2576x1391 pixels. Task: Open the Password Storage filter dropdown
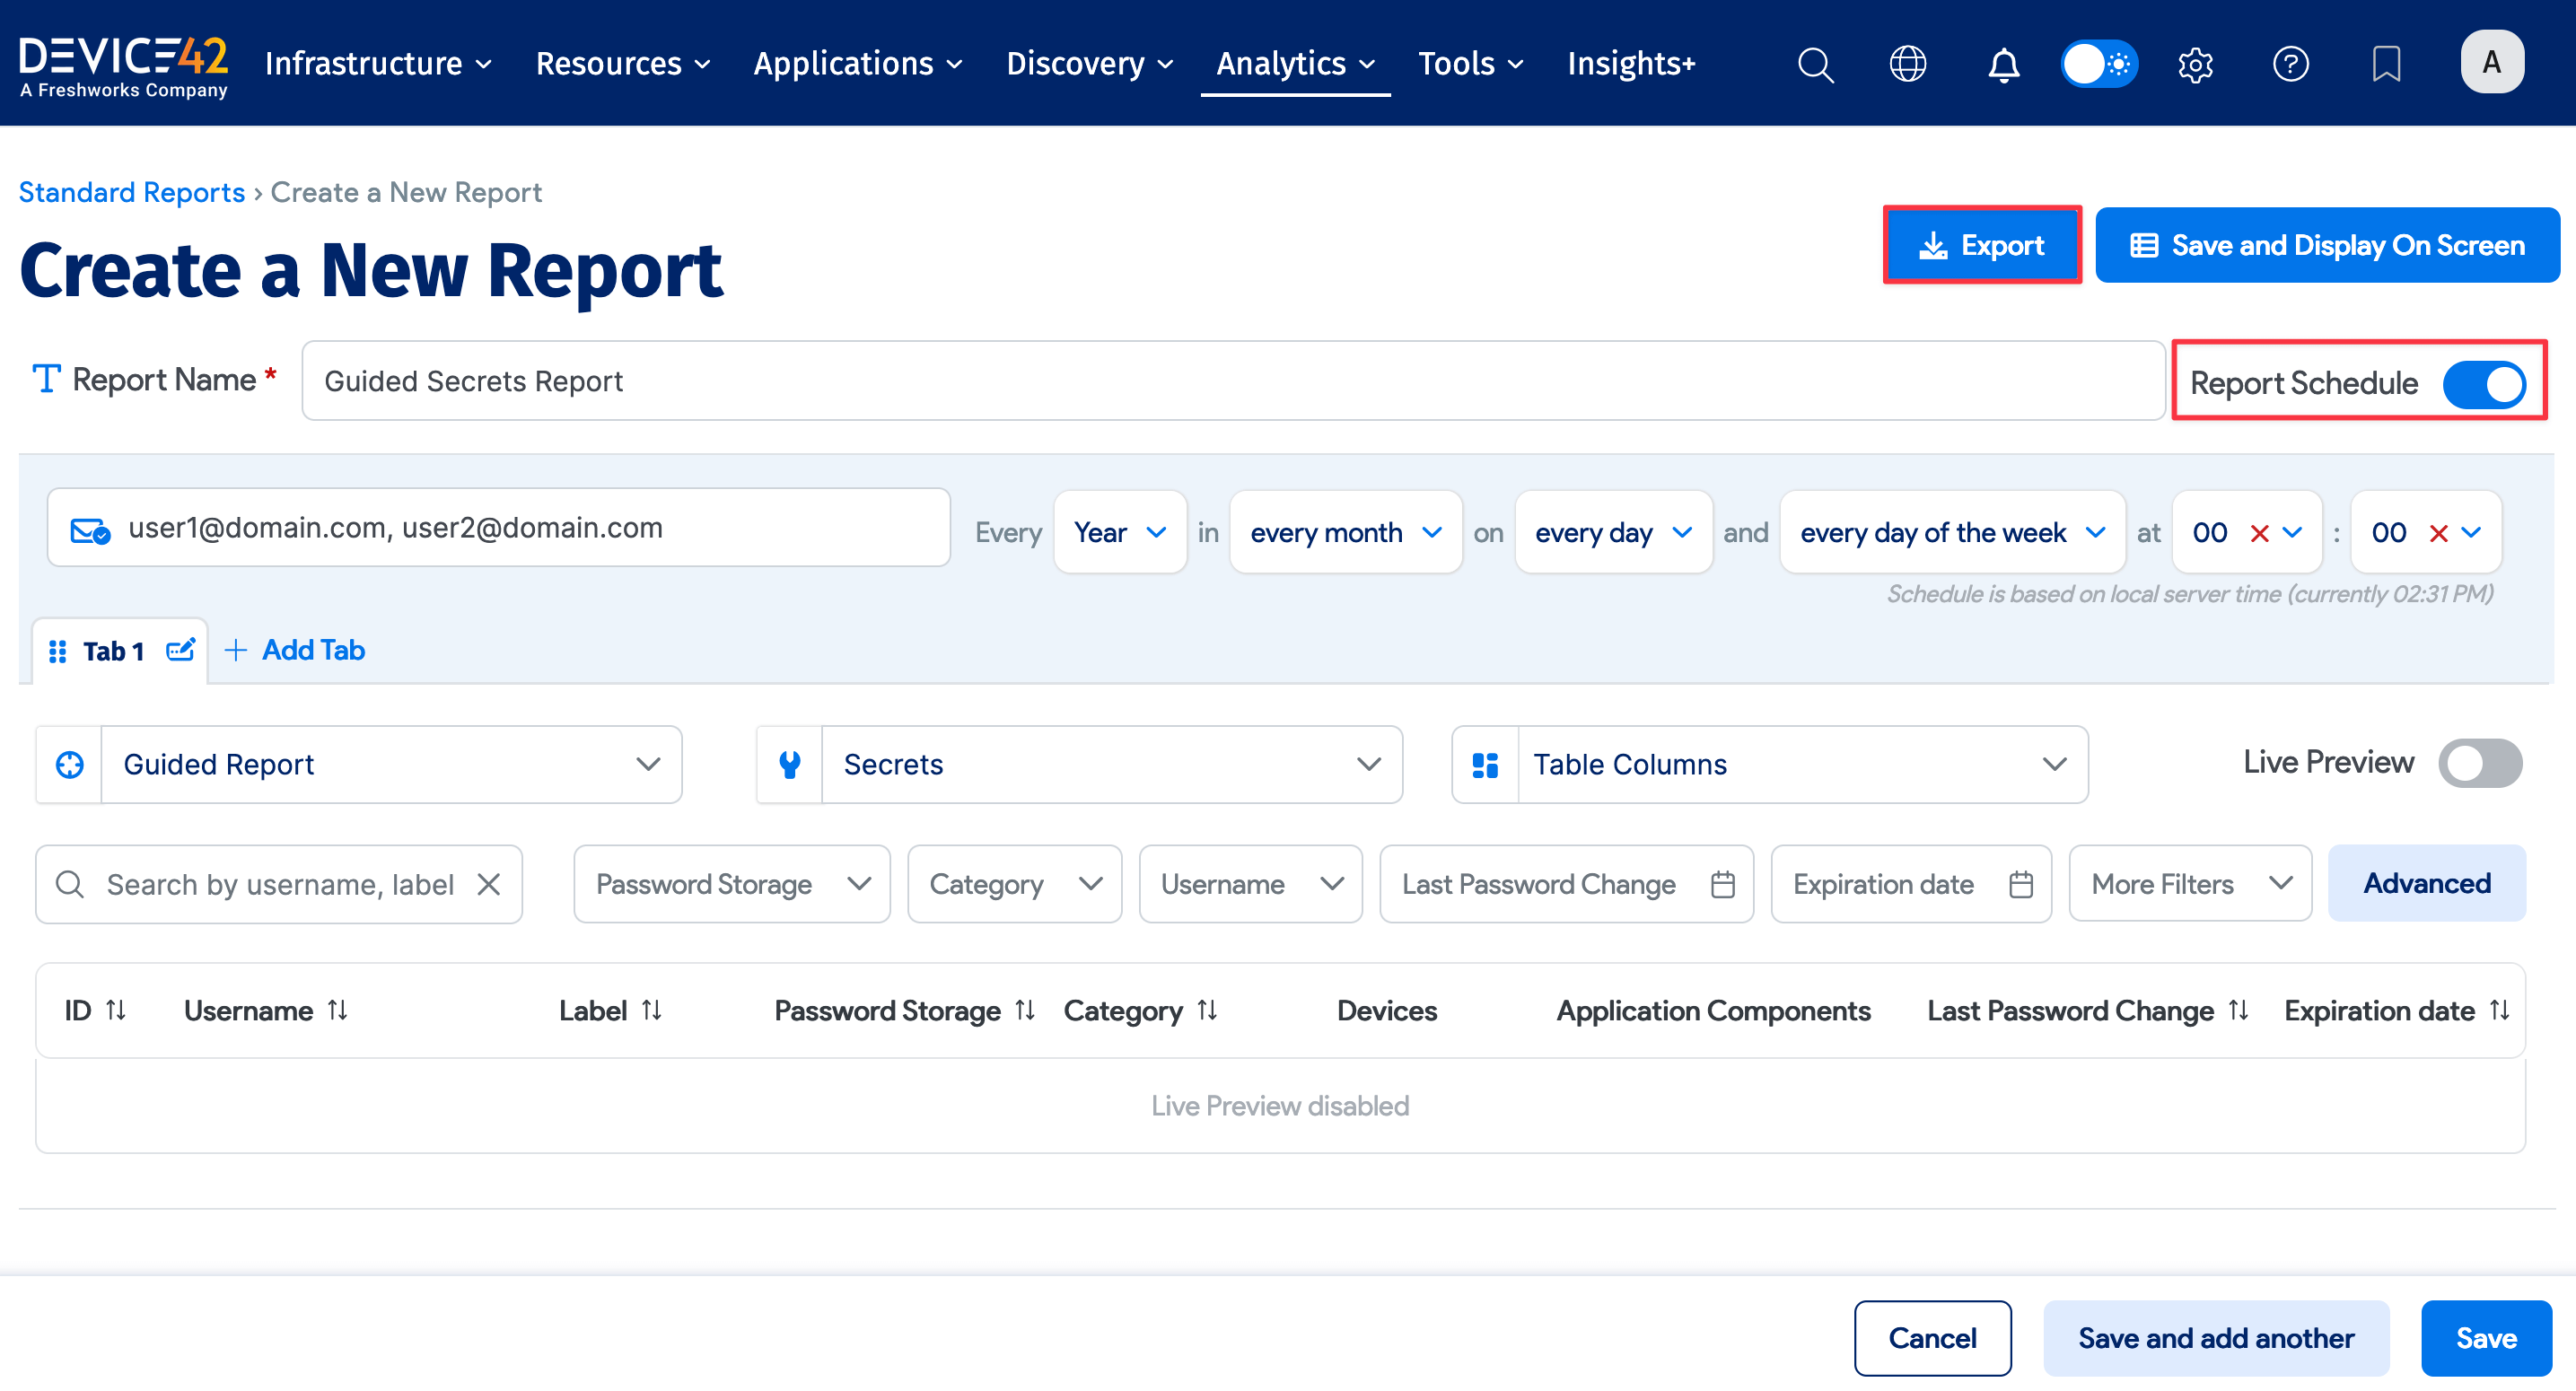click(731, 884)
